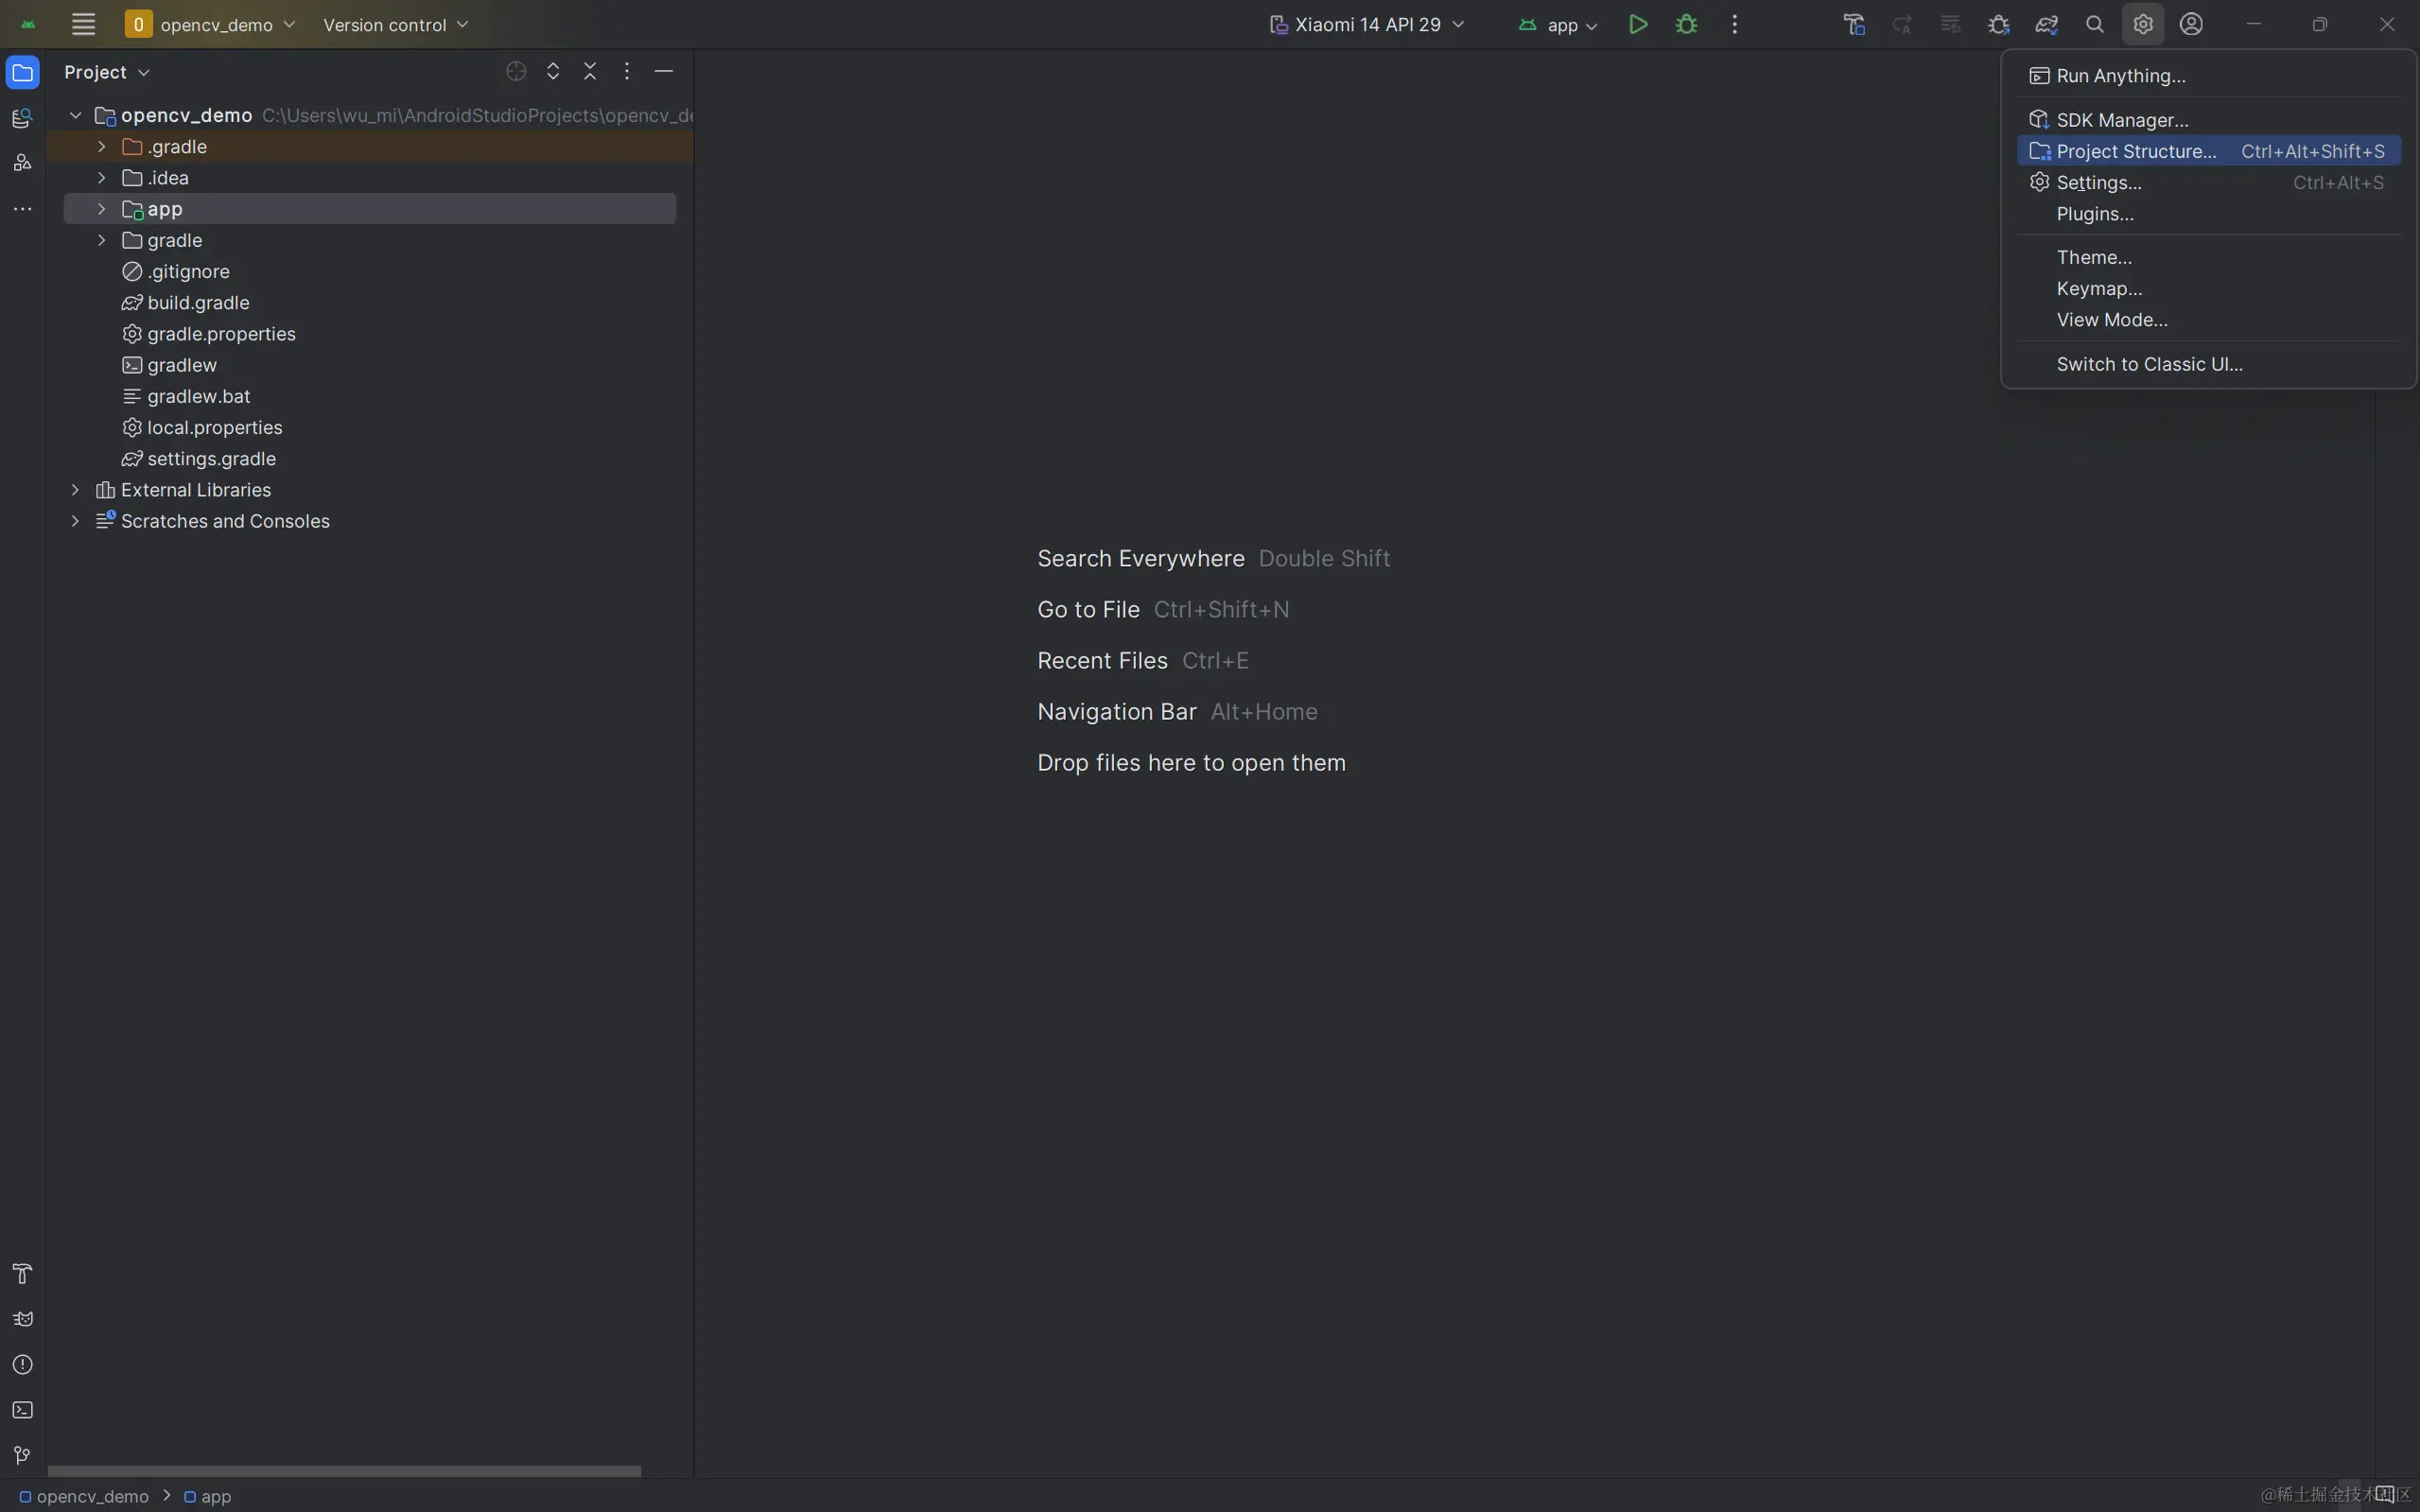Expand the .gradle folder
Viewport: 2420px width, 1512px height.
coord(101,146)
